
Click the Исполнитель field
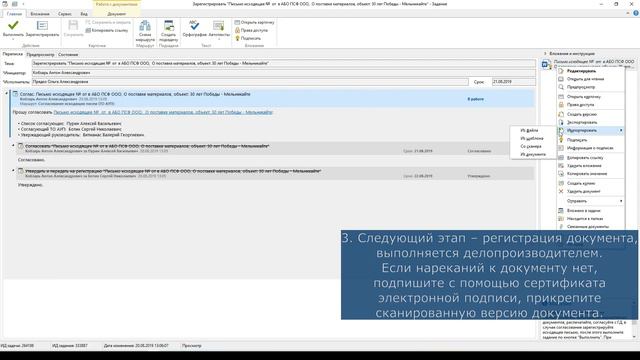(250, 82)
